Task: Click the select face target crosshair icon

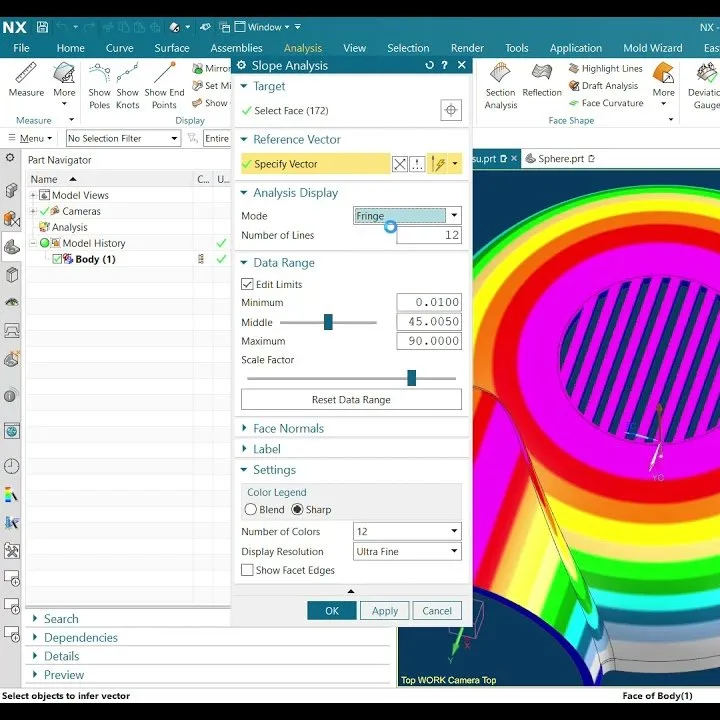Action: pyautogui.click(x=451, y=110)
